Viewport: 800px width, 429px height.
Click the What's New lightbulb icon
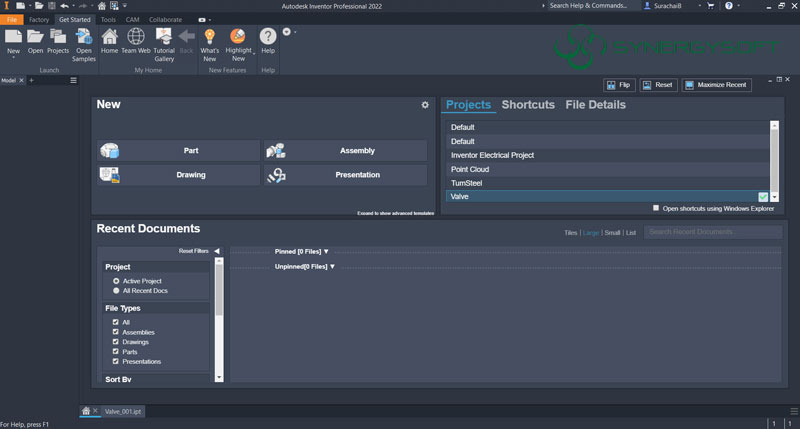(210, 37)
